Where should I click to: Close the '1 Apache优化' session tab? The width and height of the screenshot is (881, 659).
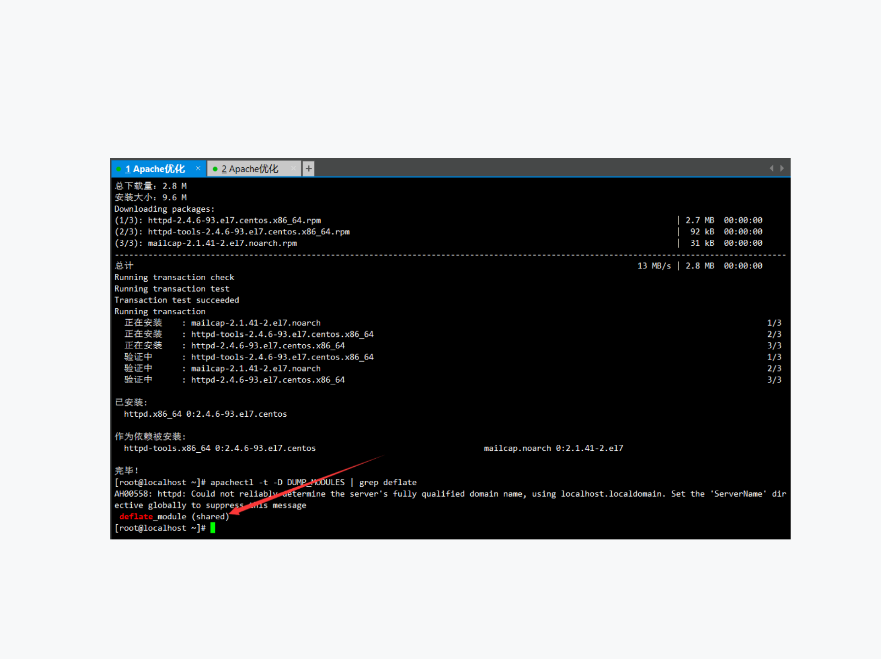coord(198,168)
